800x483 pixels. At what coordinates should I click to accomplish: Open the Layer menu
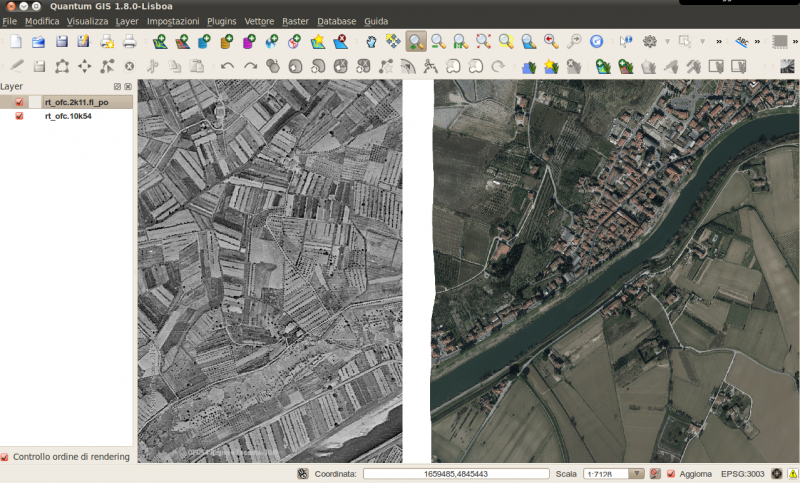(x=127, y=21)
